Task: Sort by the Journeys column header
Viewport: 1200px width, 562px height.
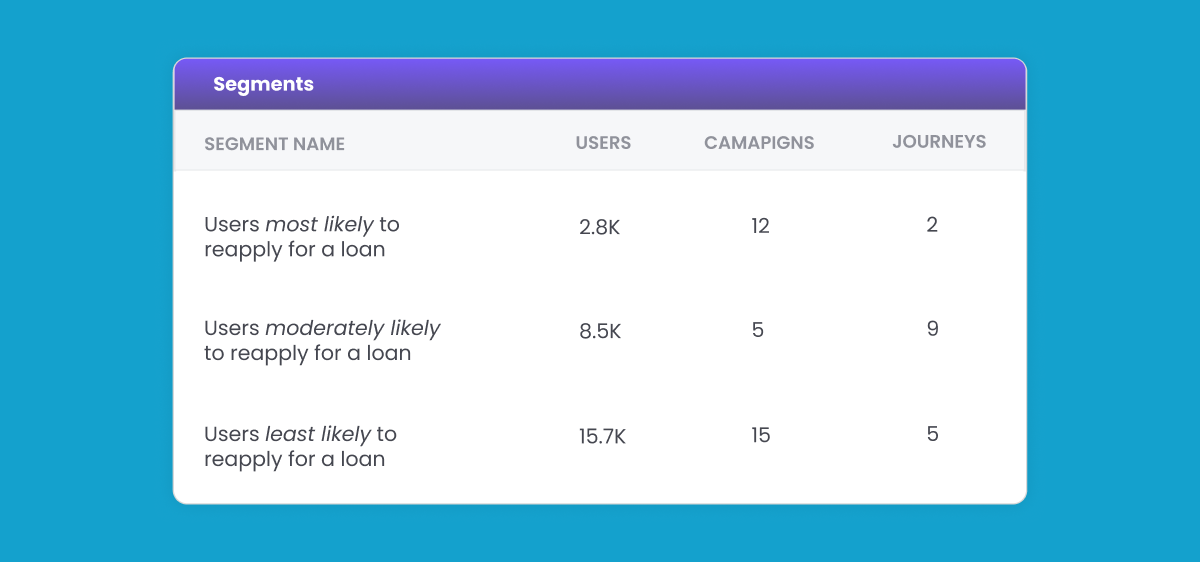Action: 939,141
